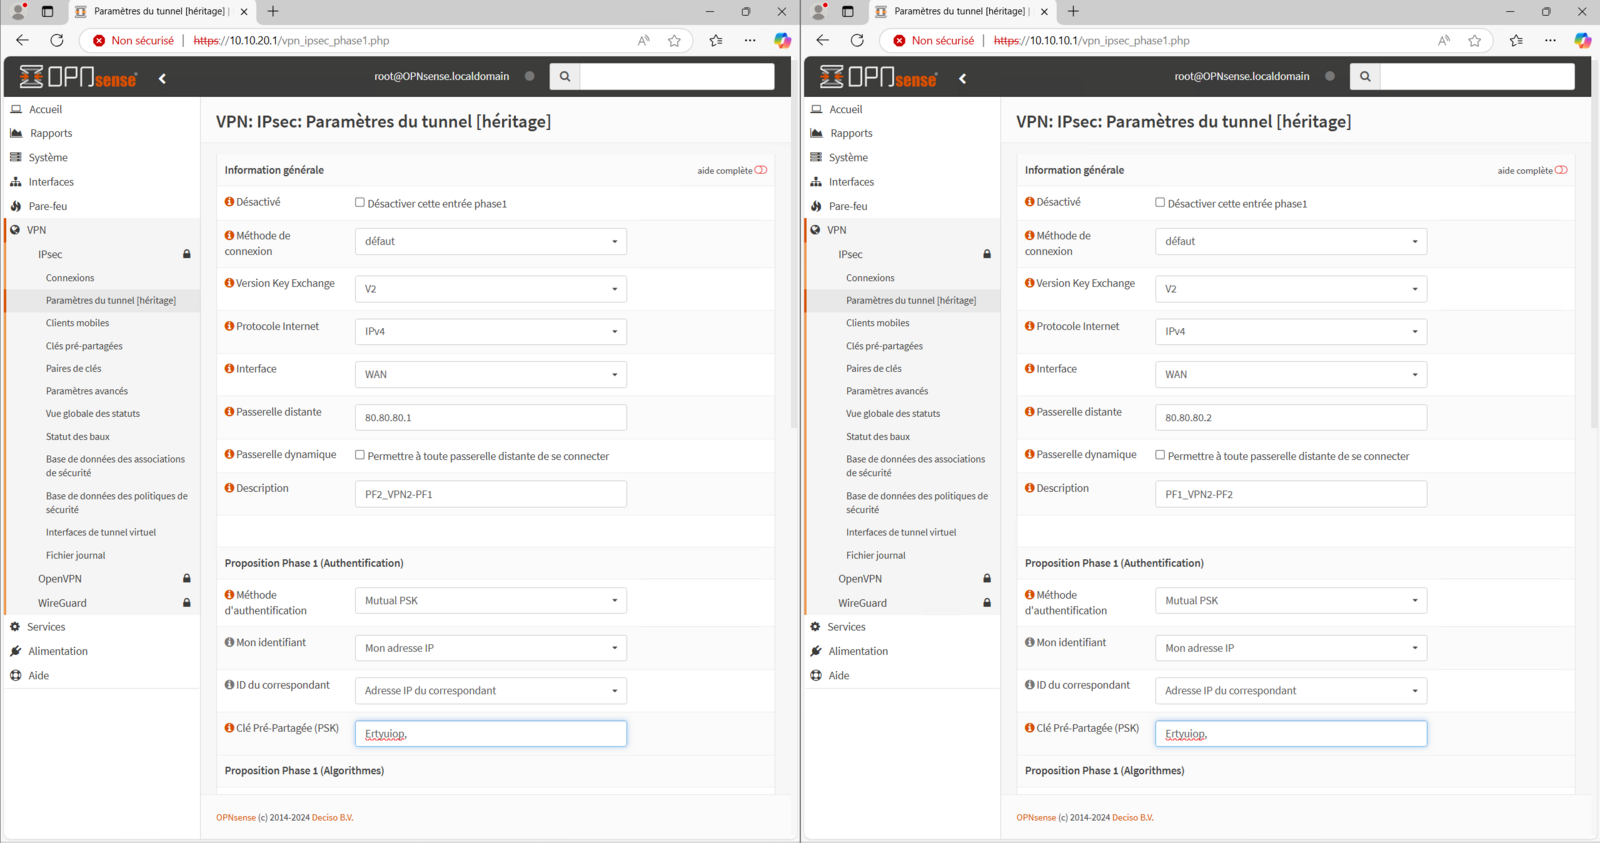Click the Clé Pré-Partagée field in the 10.10.10.1 window
Screen dimensions: 1600x843
click(x=1290, y=734)
